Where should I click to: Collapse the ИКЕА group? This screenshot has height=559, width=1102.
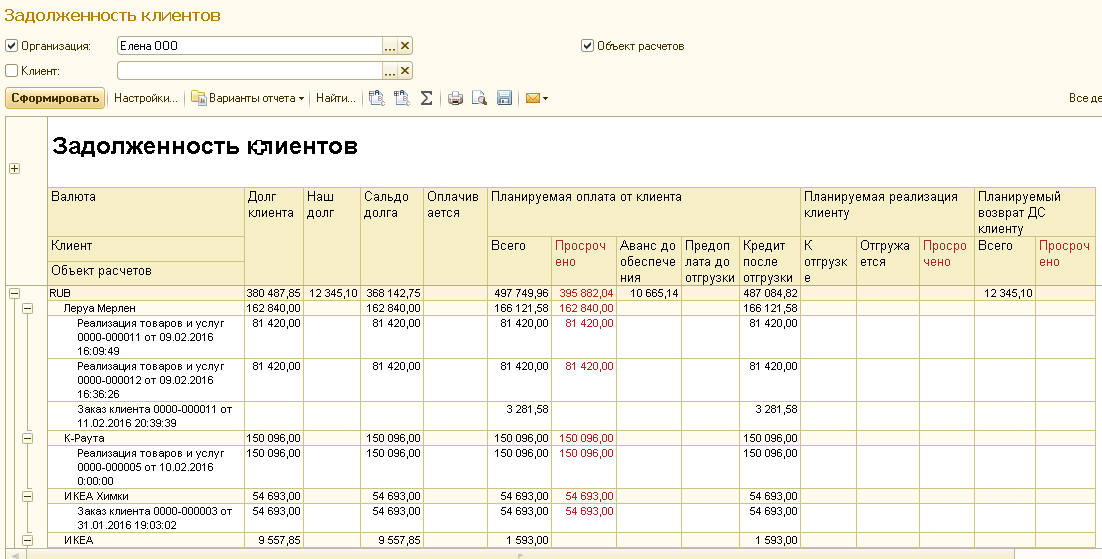(27, 540)
